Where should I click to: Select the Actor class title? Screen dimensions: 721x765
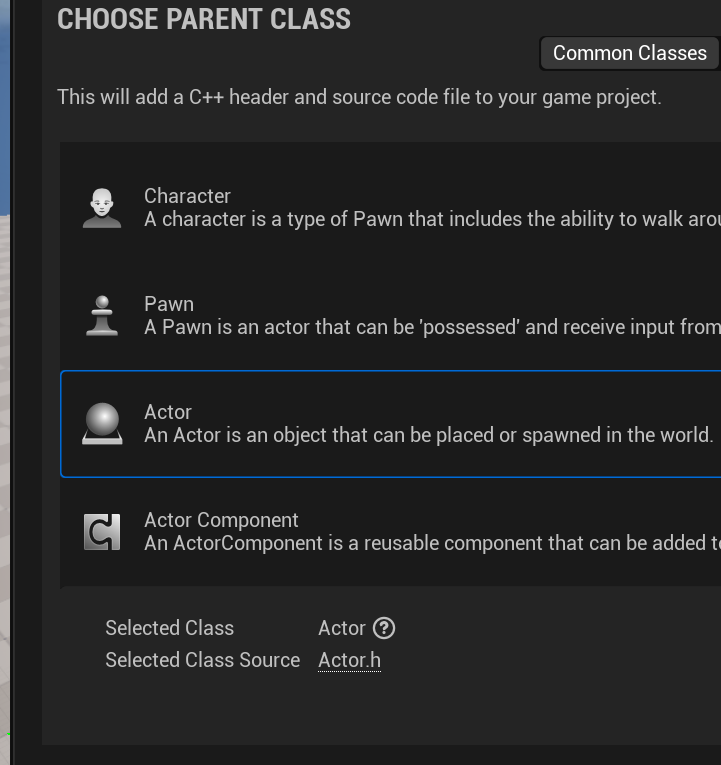pyautogui.click(x=168, y=412)
